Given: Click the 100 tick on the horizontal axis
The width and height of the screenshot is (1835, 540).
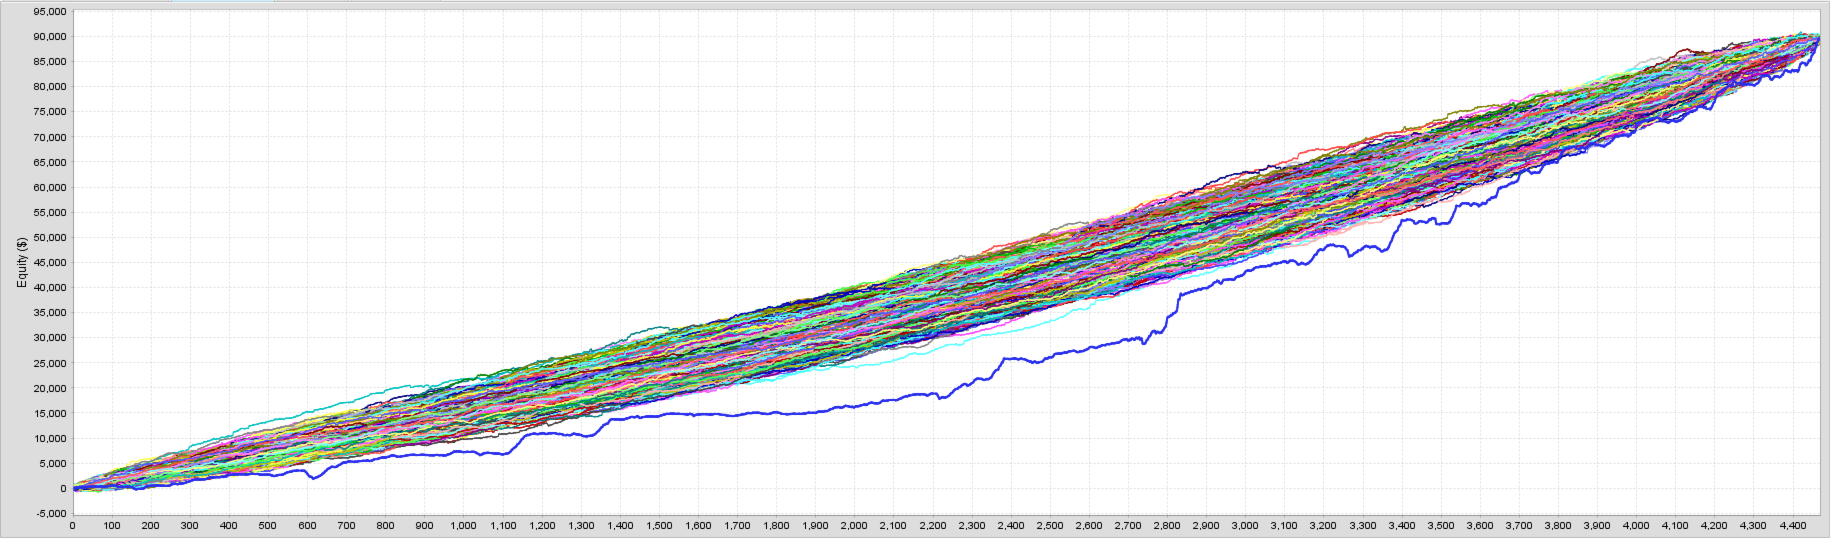Looking at the screenshot, I should tap(111, 526).
